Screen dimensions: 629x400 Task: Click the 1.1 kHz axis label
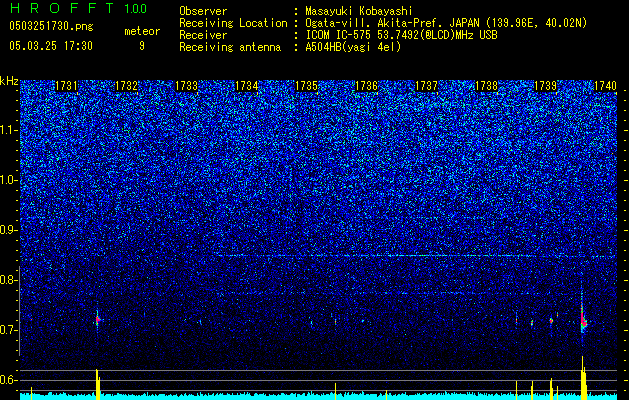pos(9,130)
